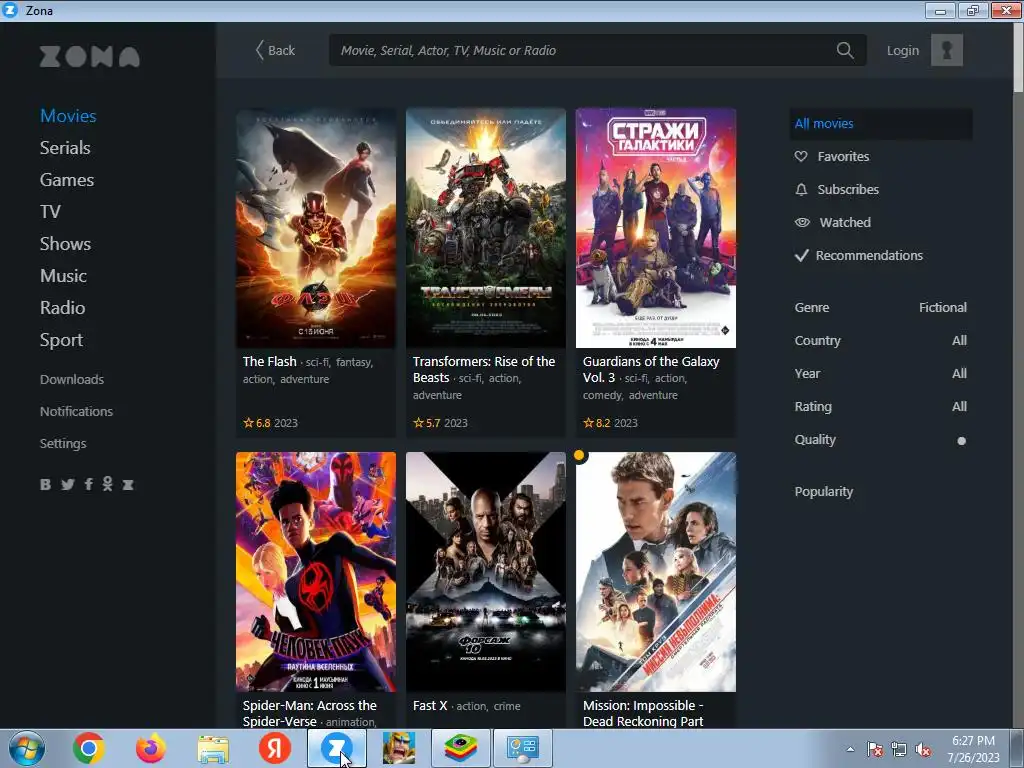Go to Games section
Screen dimensions: 1024x768
pos(67,180)
